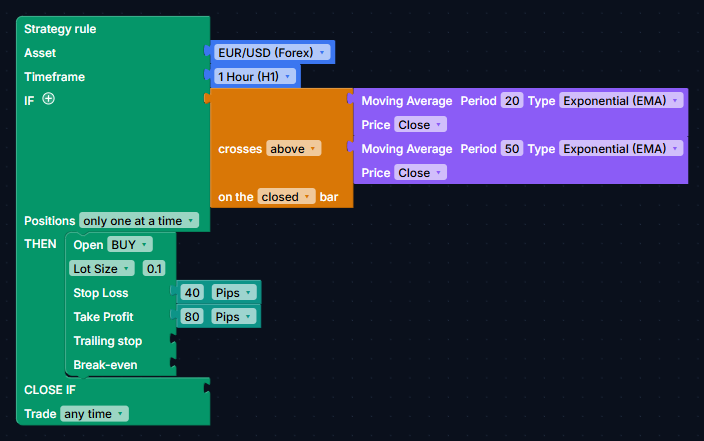Click the plus icon next to IF

click(48, 98)
